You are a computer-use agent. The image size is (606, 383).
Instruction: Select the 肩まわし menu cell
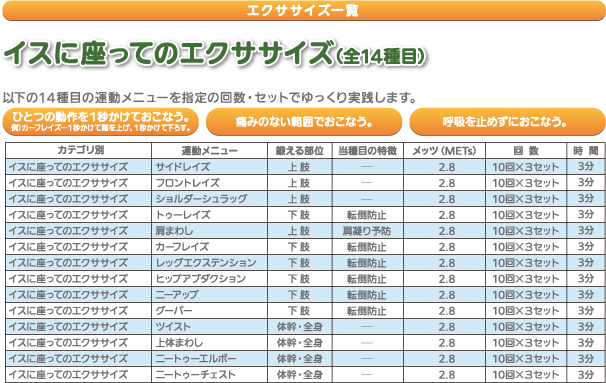tap(209, 231)
